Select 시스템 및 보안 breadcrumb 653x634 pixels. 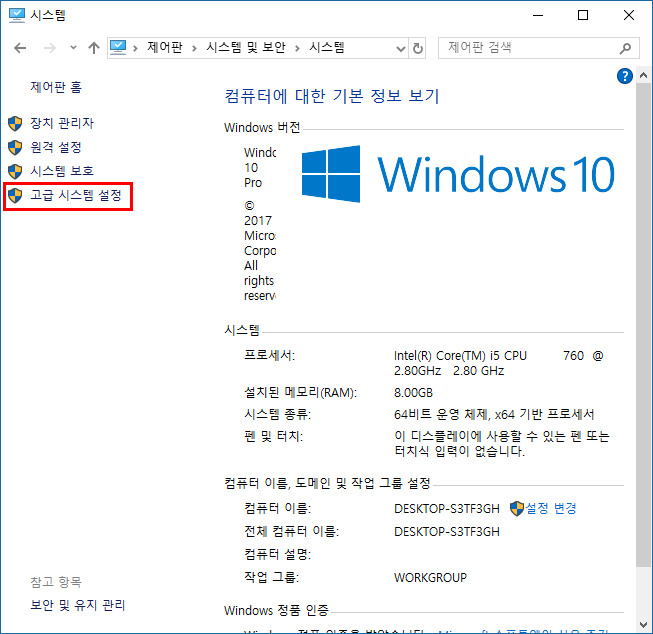pos(246,47)
